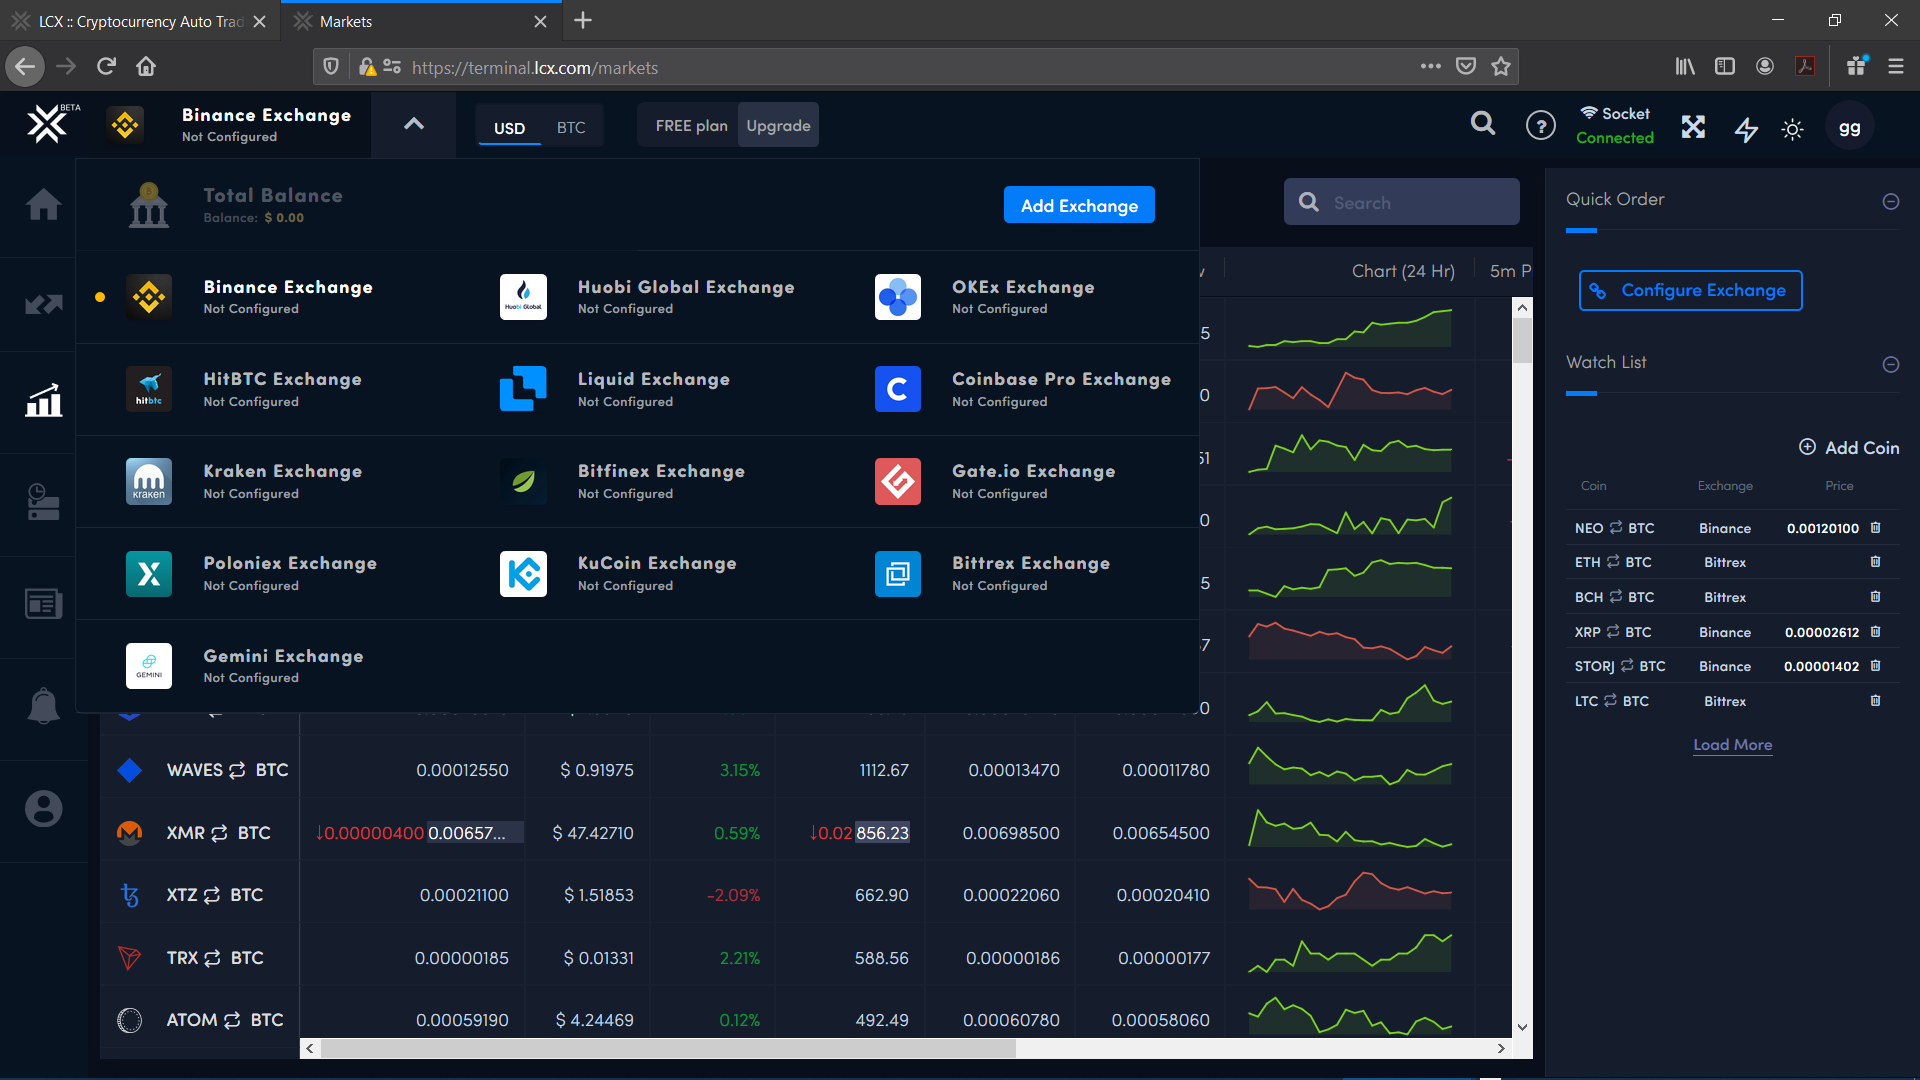Viewport: 1920px width, 1080px height.
Task: Click the markets Search input field
Action: click(x=1420, y=203)
